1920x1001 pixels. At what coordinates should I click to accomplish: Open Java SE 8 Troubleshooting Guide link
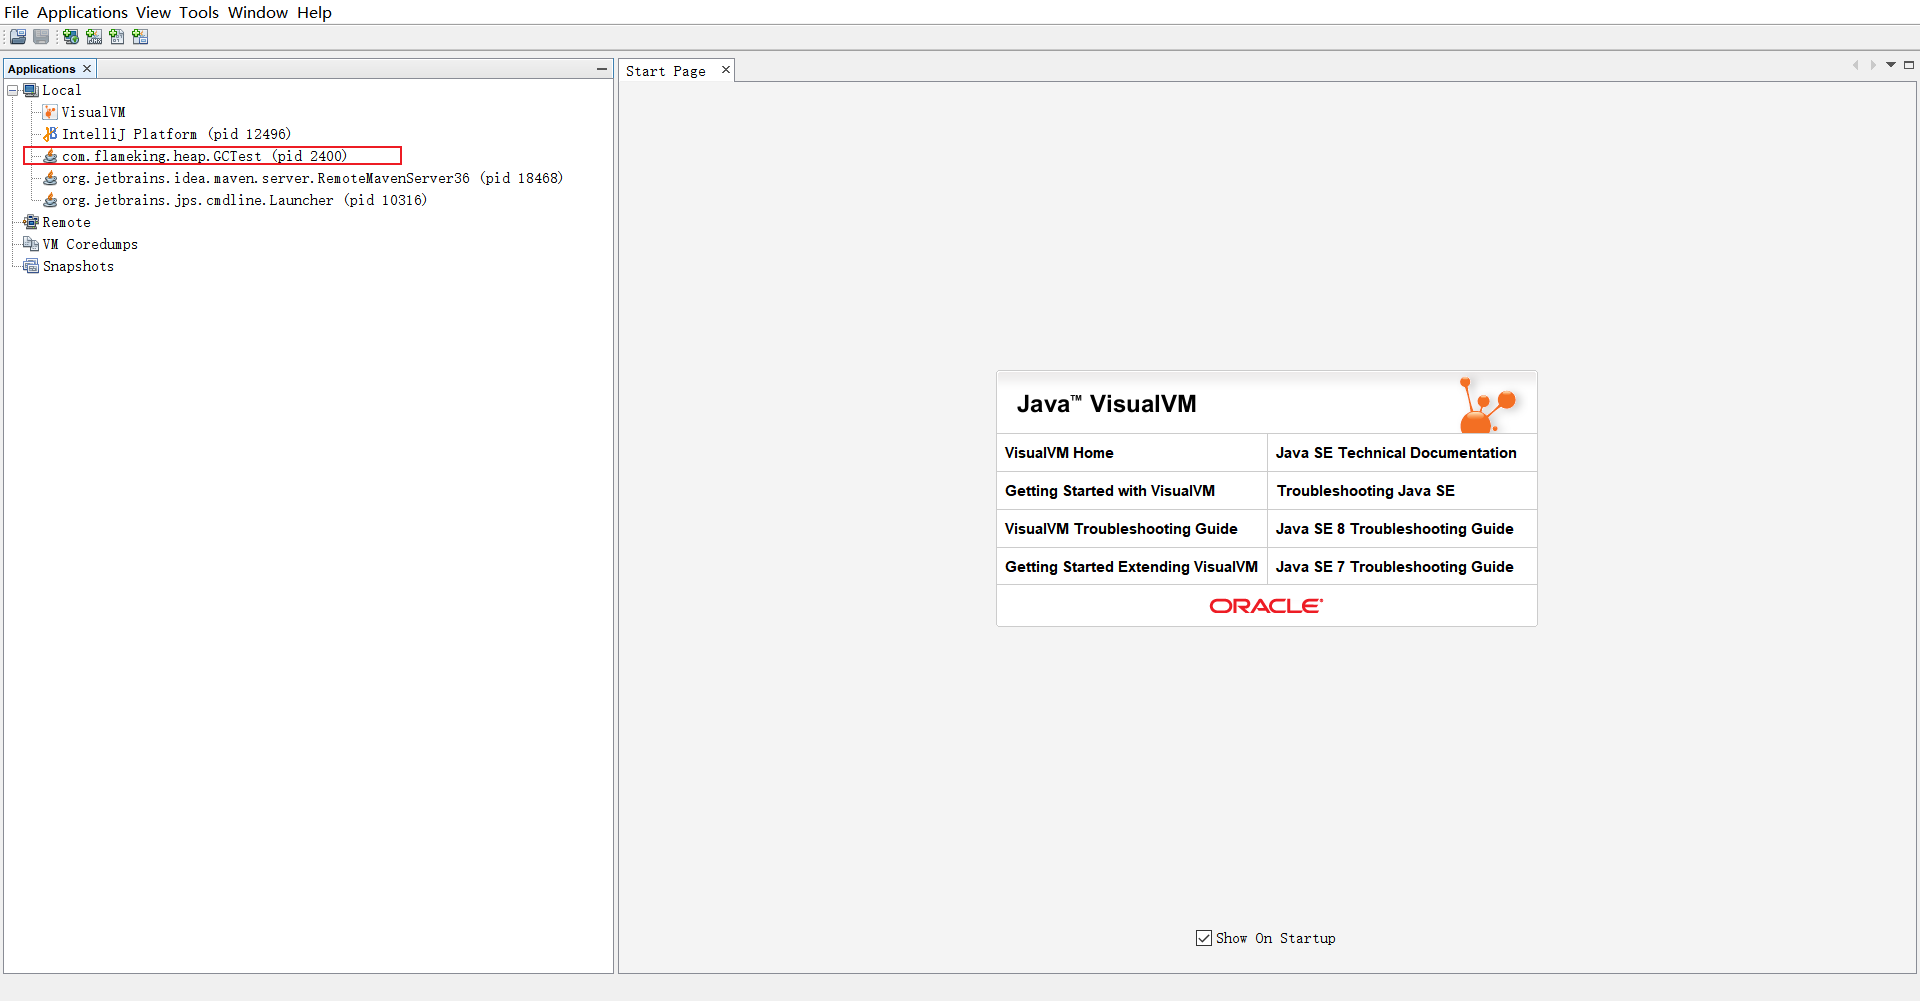pos(1395,529)
